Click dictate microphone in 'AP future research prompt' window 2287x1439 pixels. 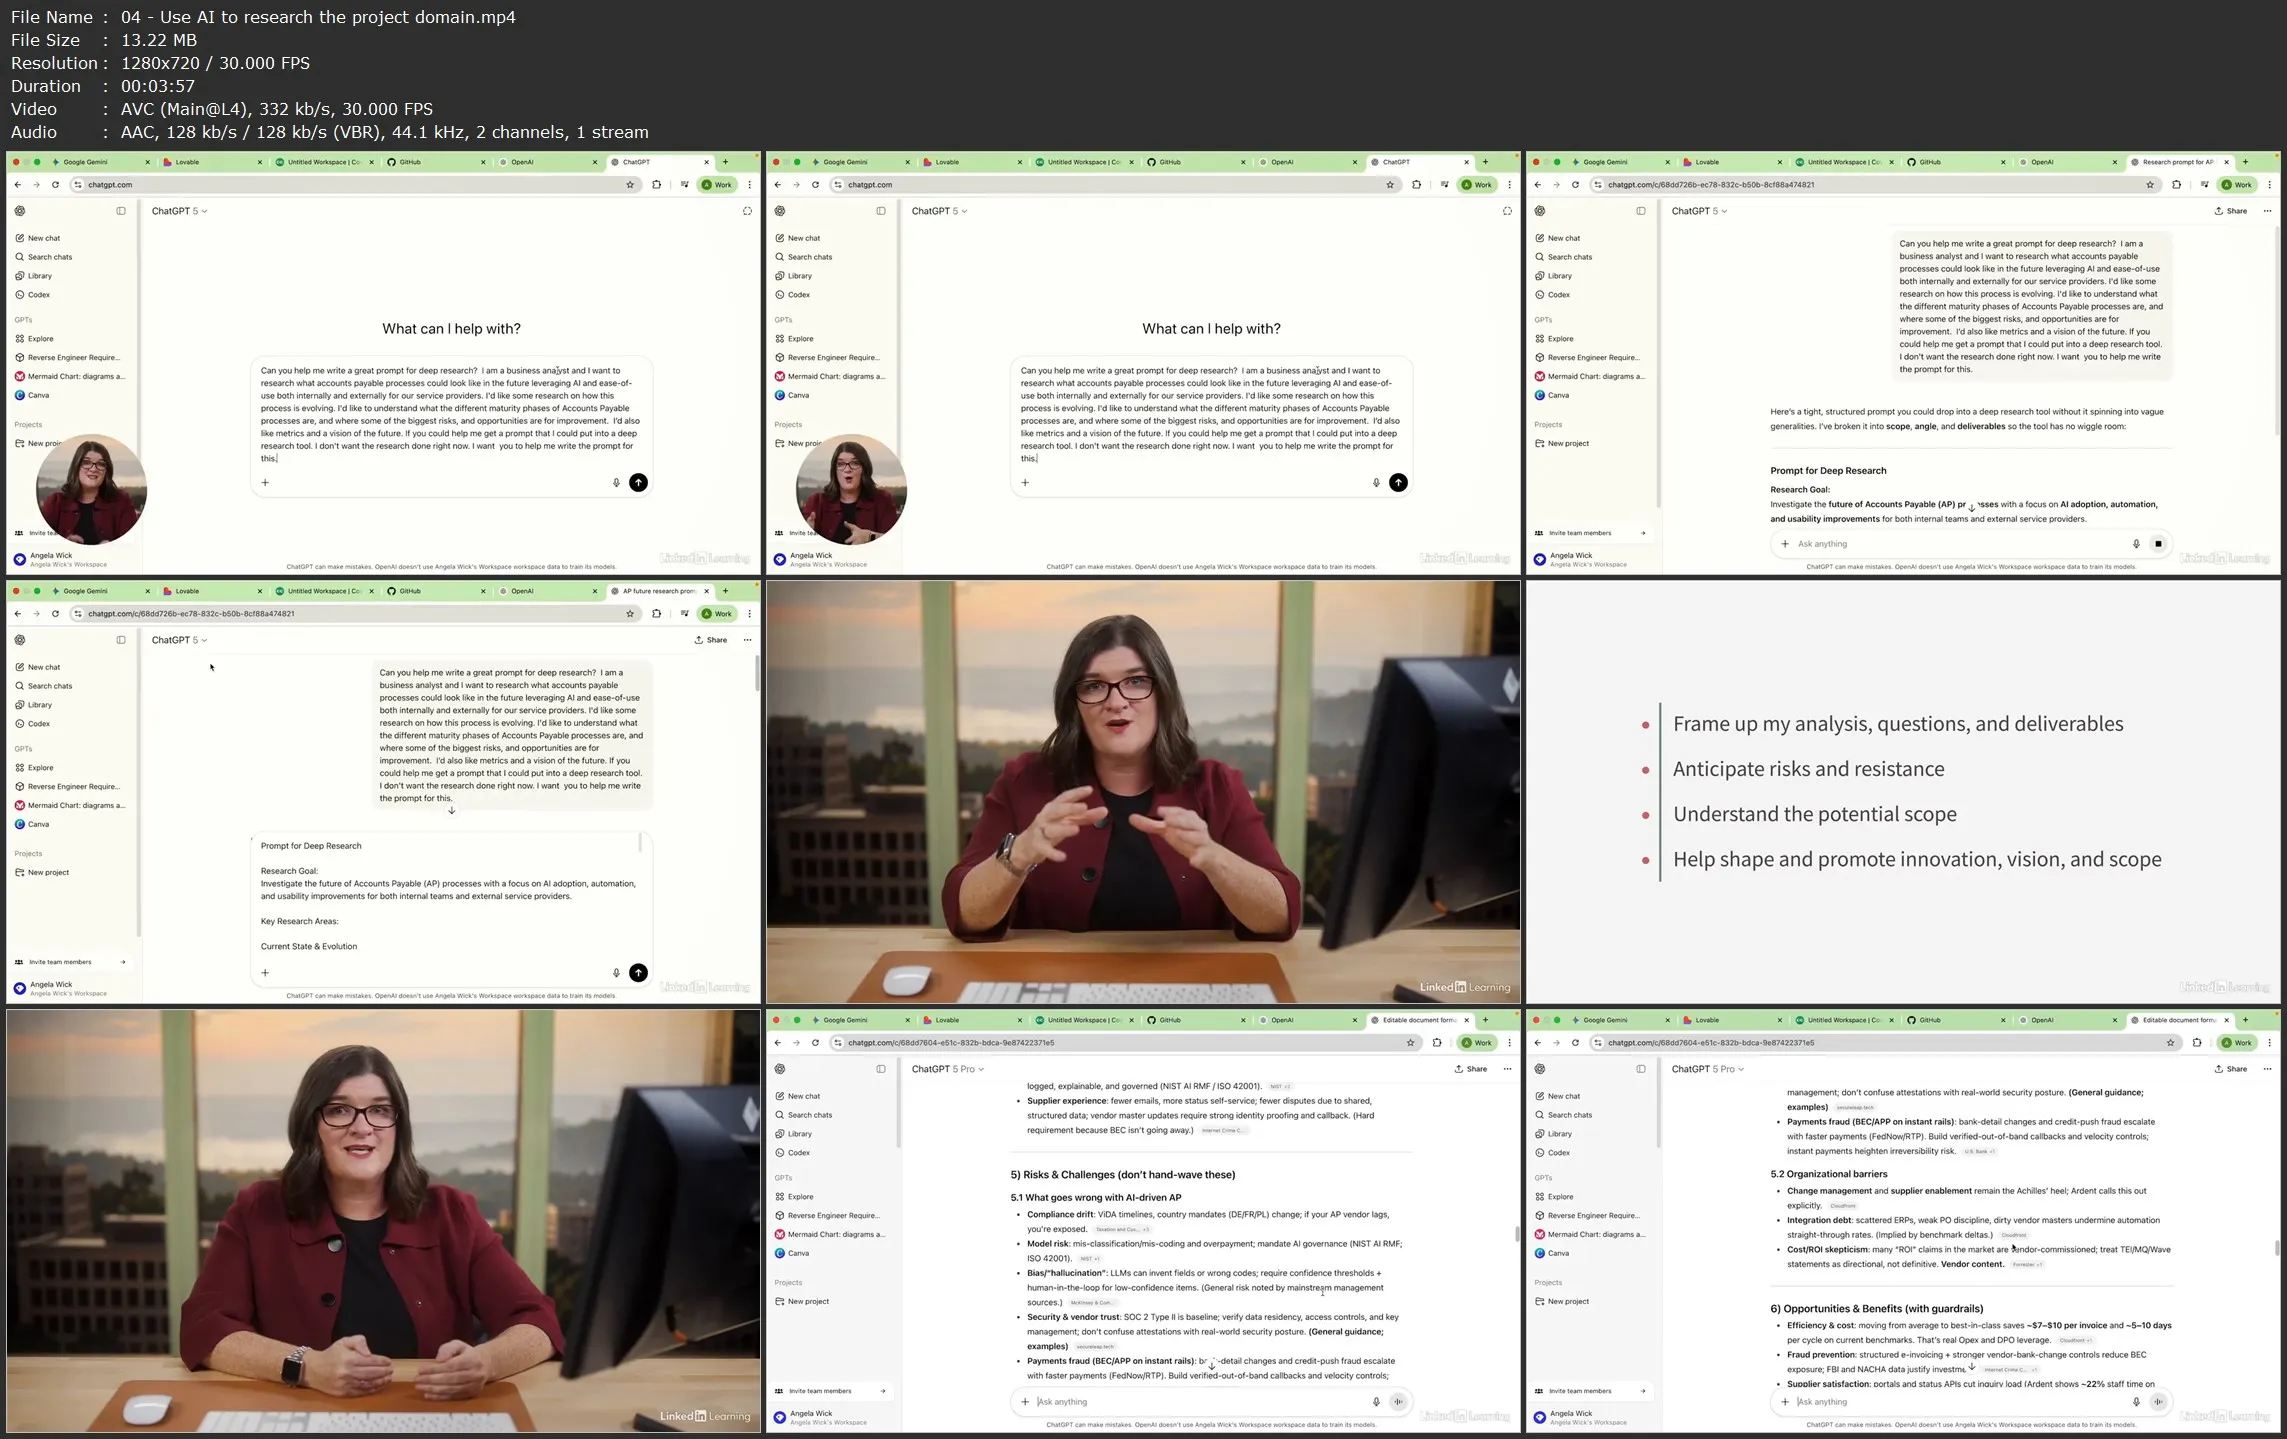[x=616, y=973]
